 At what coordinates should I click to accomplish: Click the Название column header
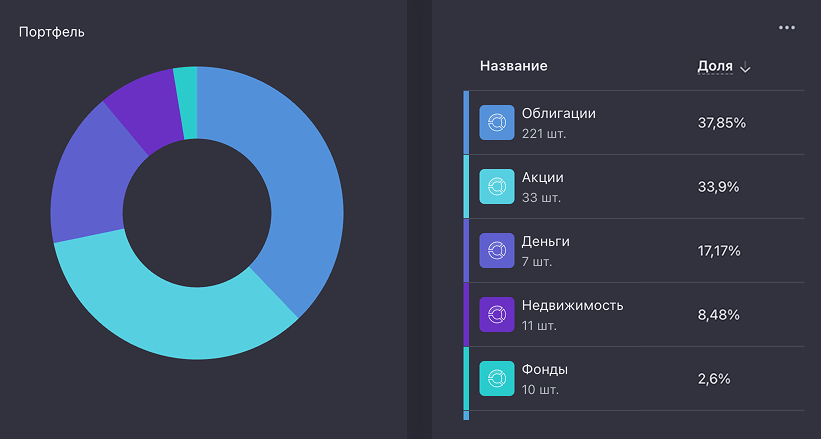click(x=513, y=66)
